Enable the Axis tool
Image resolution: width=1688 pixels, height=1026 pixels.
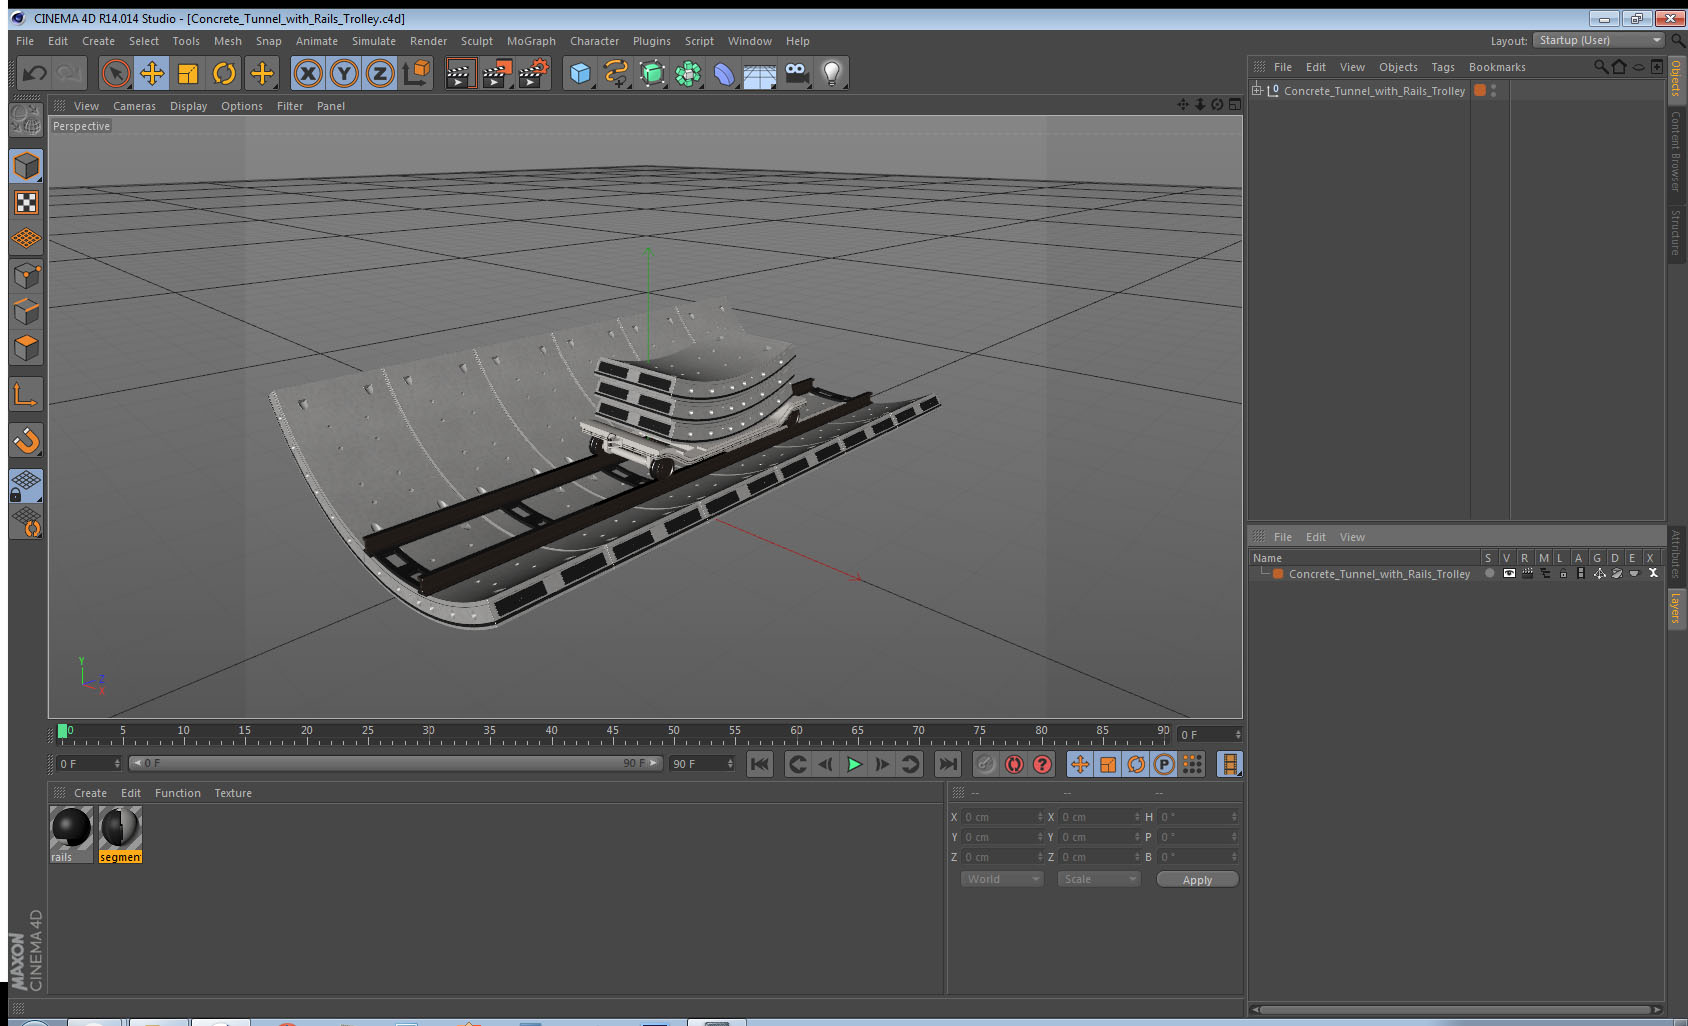26,394
